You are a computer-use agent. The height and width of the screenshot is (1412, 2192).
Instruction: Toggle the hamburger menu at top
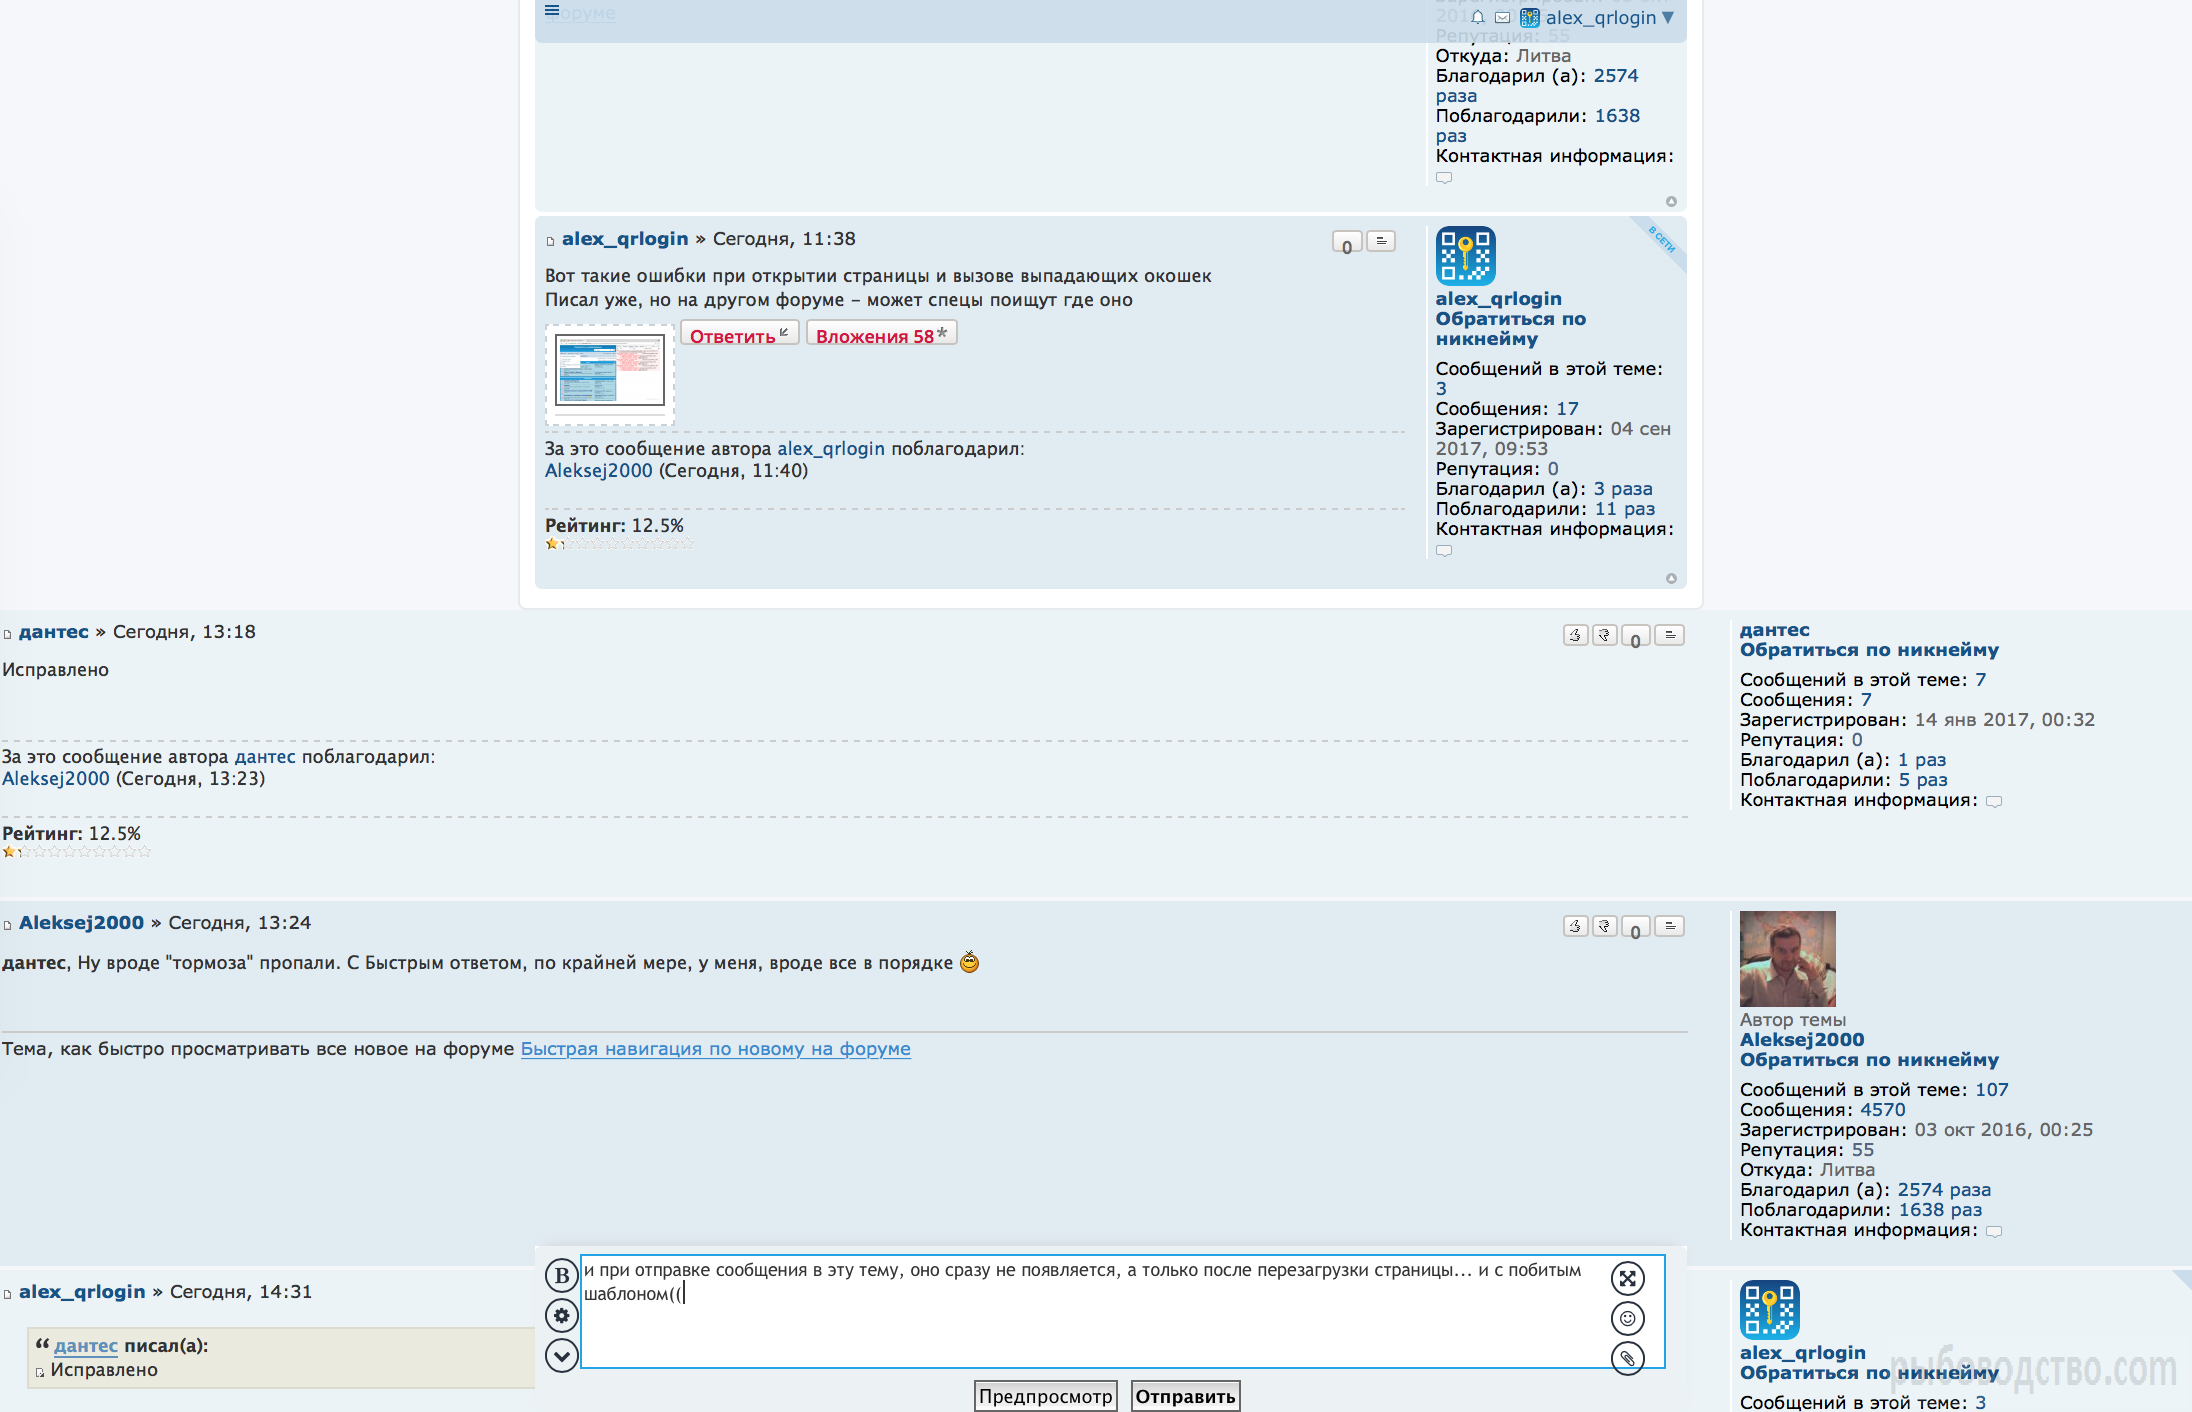tap(552, 10)
